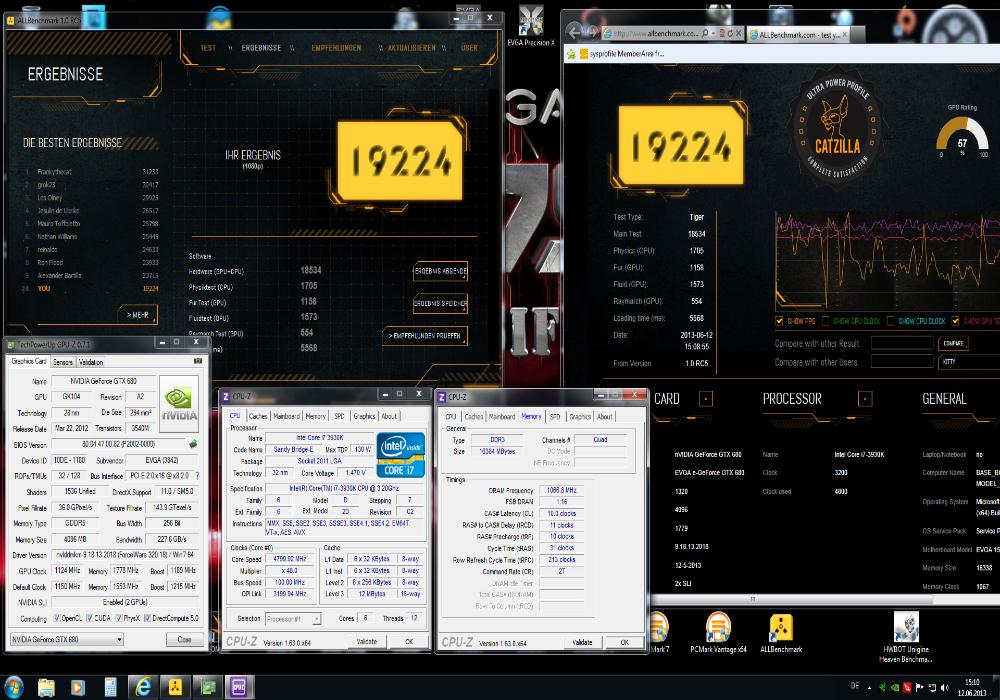
Task: Click the BIOS save chip icon in GPU-Z
Action: [193, 444]
